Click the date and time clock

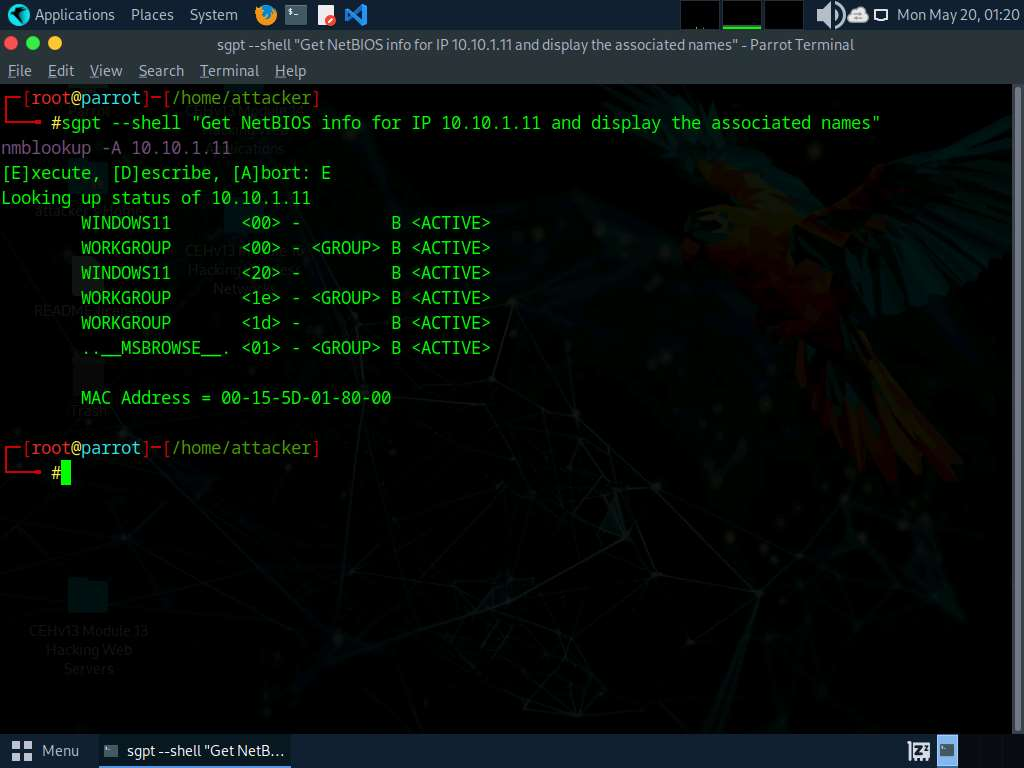[957, 15]
